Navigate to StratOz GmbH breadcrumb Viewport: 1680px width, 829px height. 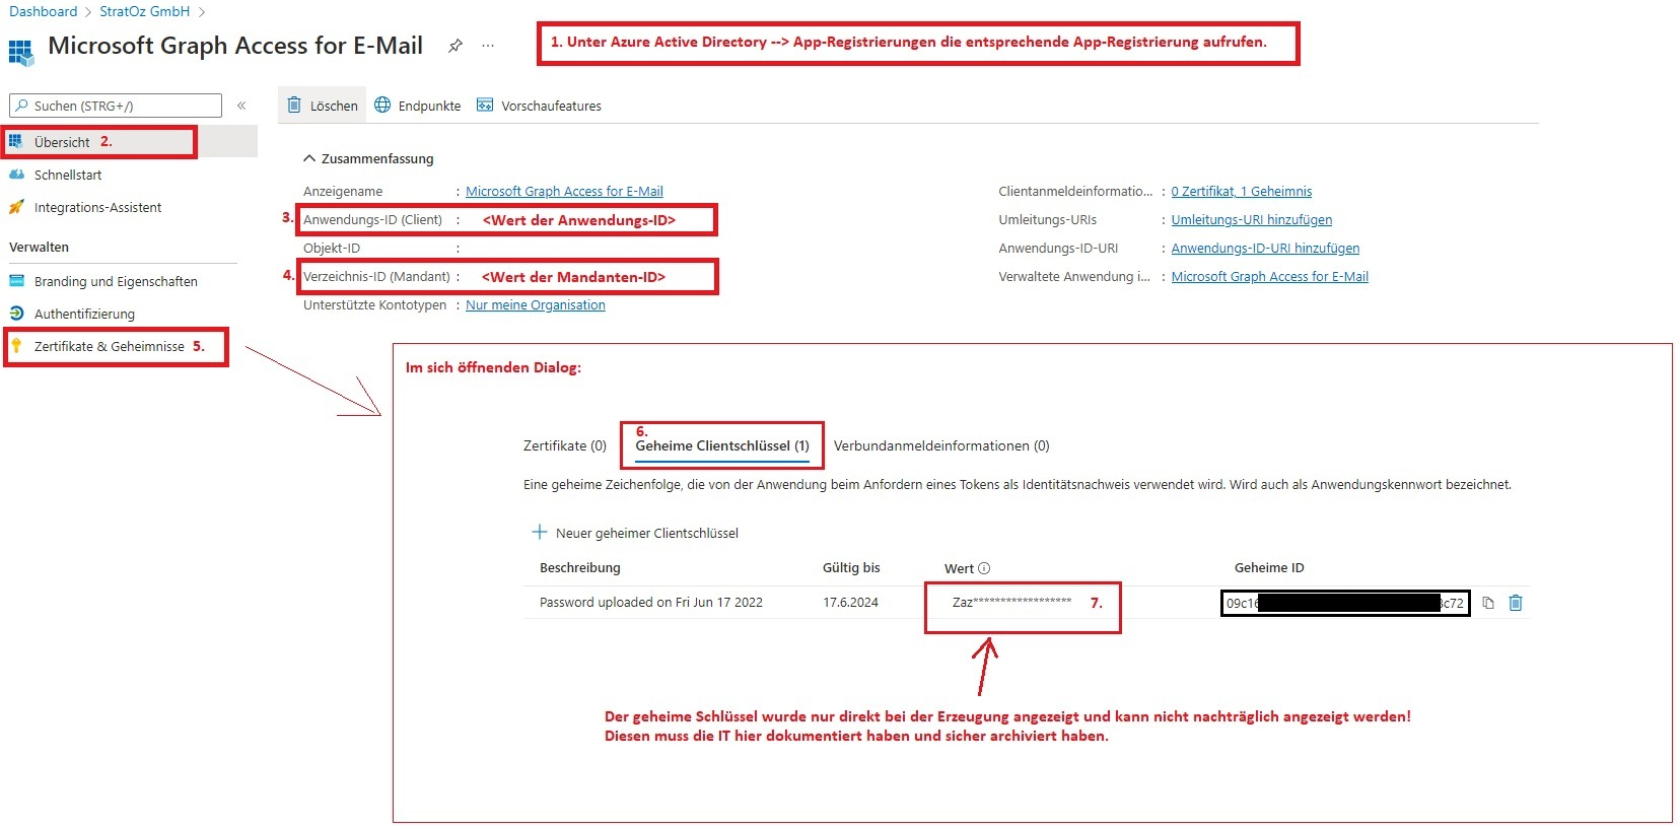point(144,12)
